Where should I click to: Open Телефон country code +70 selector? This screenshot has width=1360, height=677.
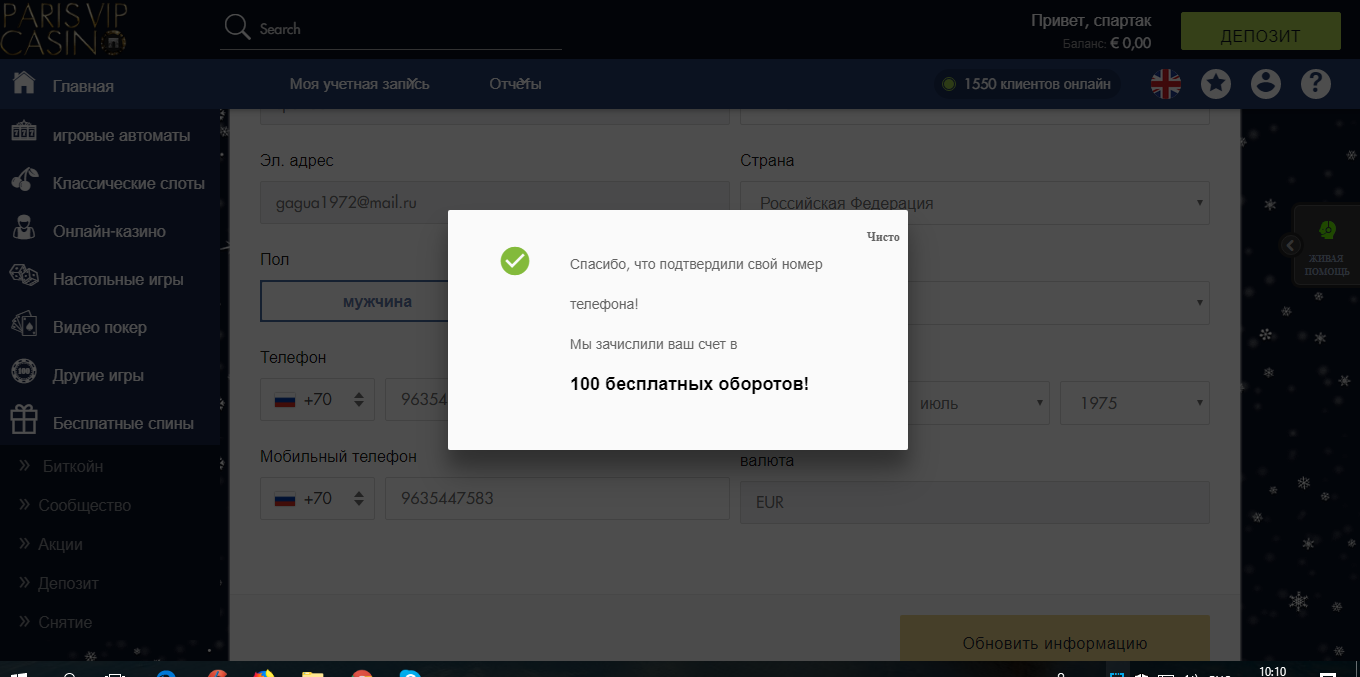(317, 400)
